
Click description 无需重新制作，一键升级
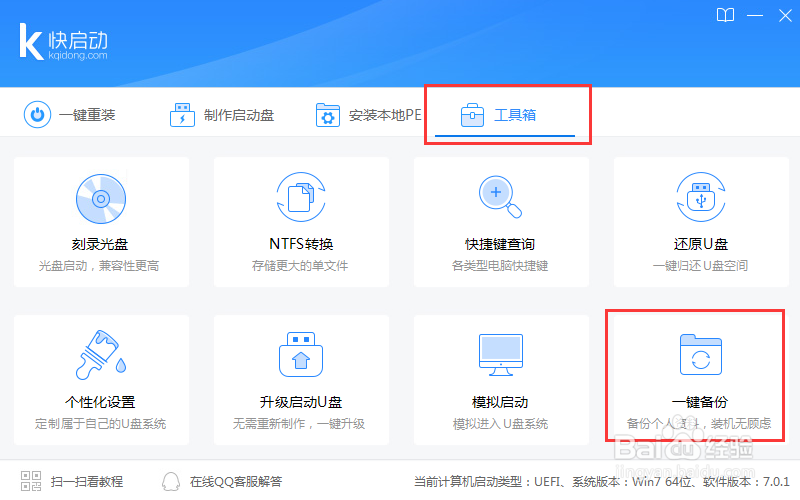click(299, 423)
